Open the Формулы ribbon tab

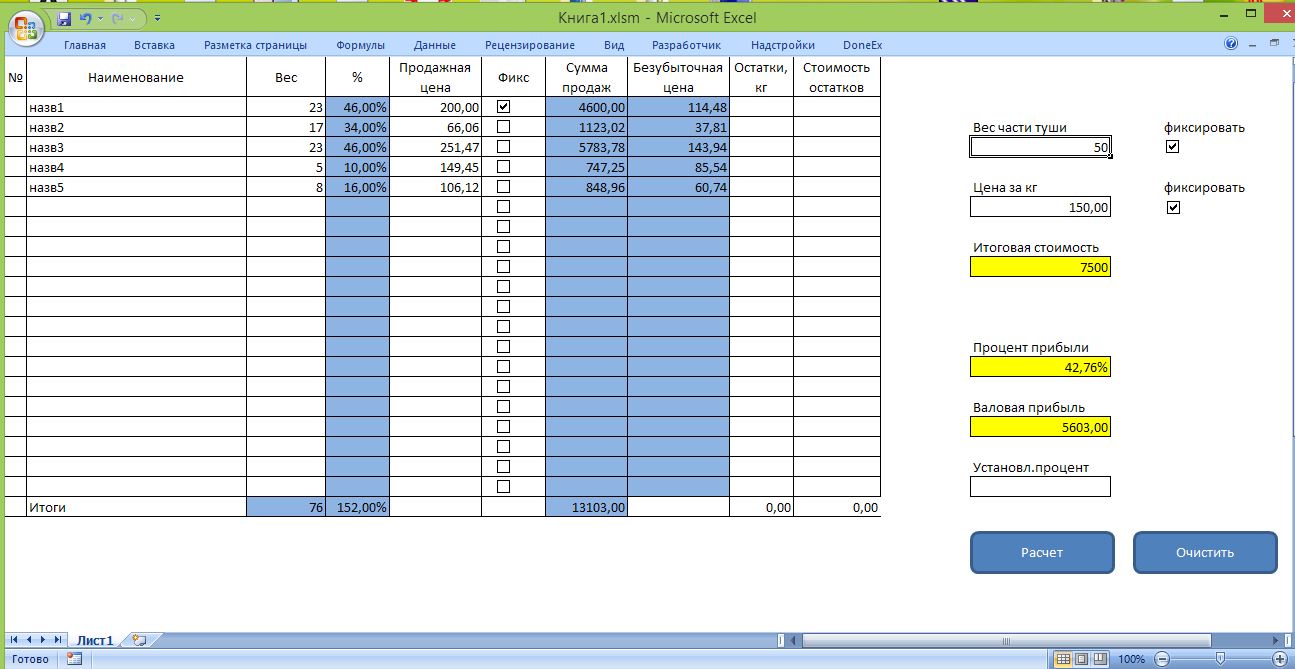[361, 45]
